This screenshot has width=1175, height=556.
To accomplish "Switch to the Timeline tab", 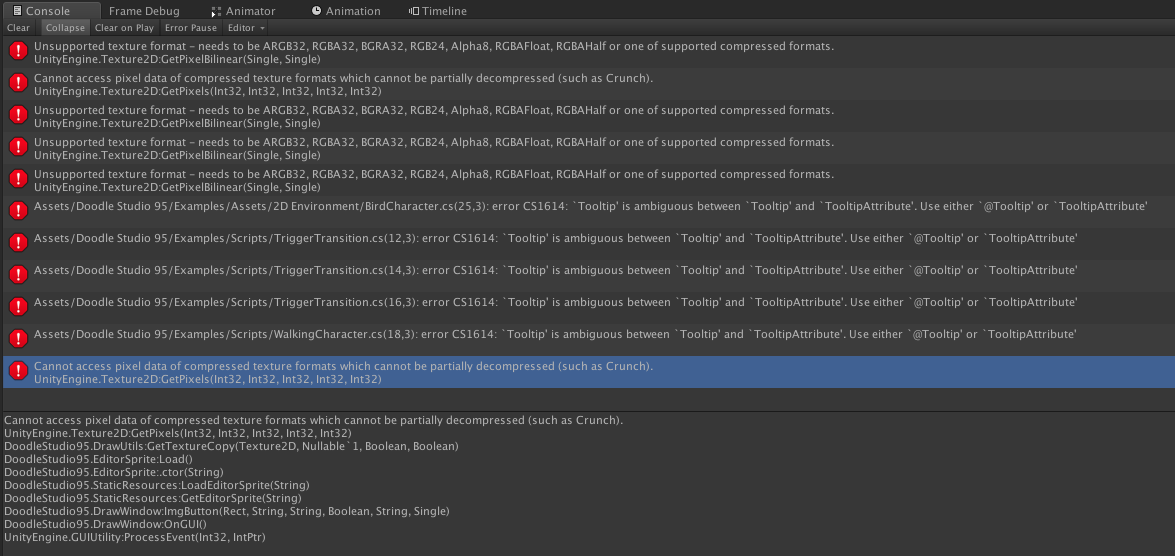I will pos(445,11).
